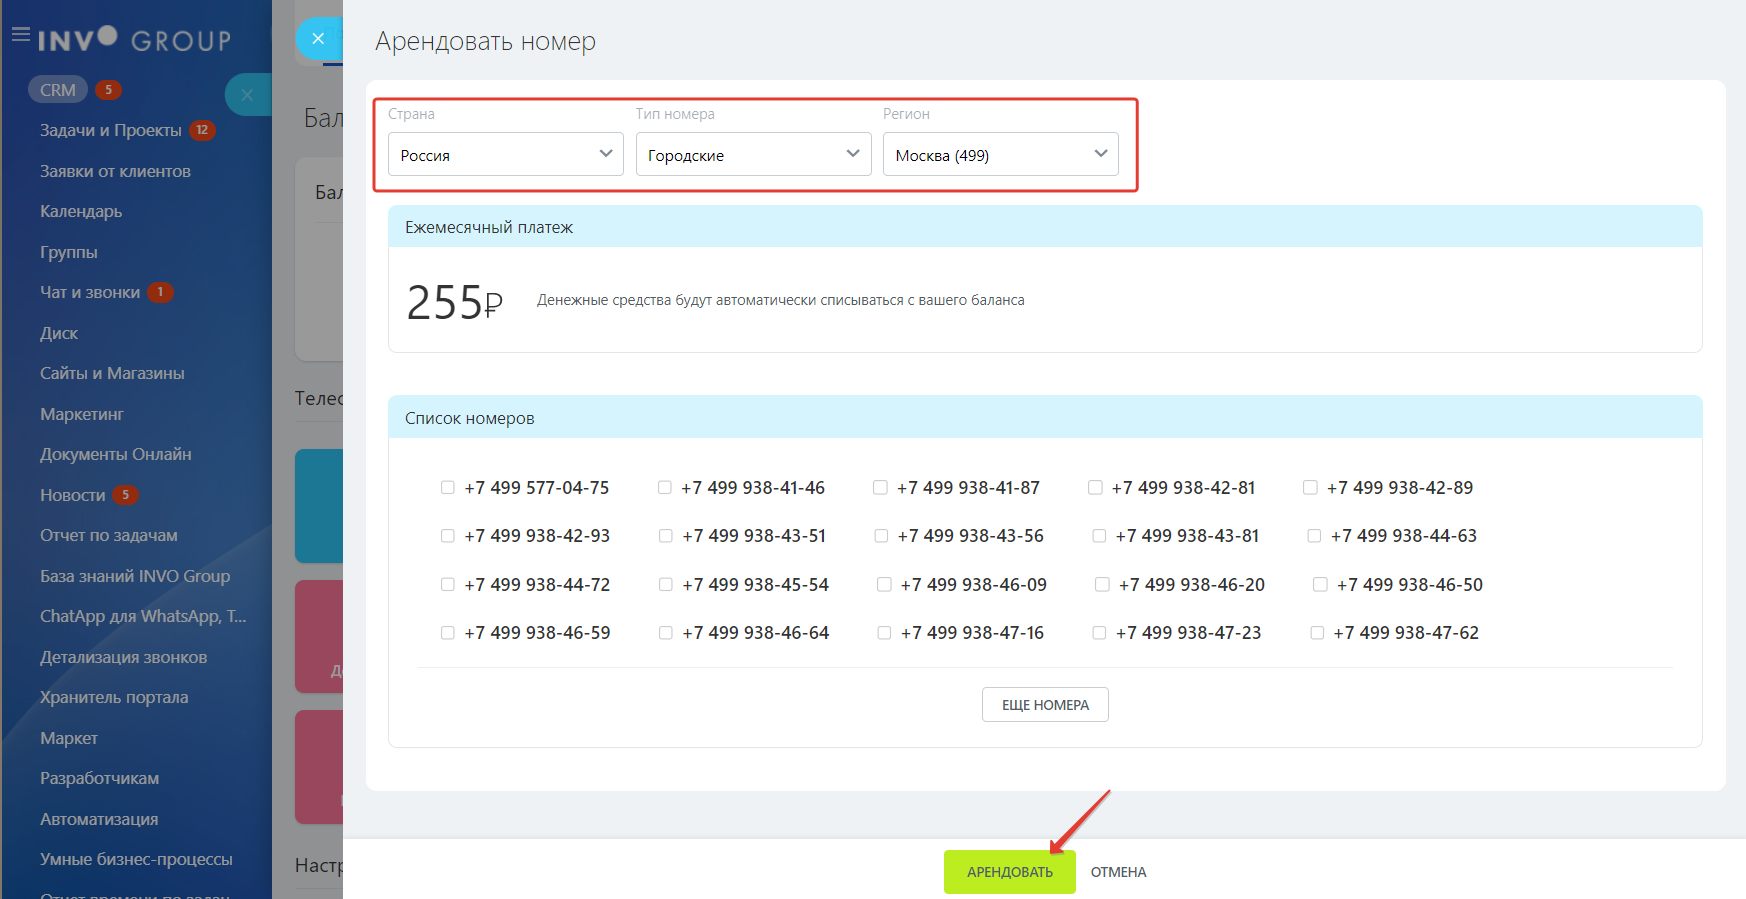Go to Маркетинг
Screen dimensions: 1746x899
tap(82, 414)
